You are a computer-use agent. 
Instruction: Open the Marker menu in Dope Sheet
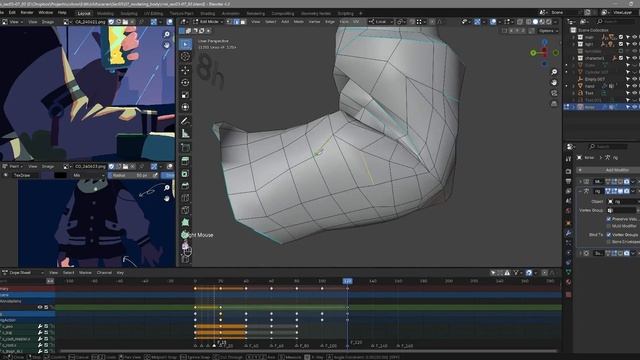[x=85, y=273]
